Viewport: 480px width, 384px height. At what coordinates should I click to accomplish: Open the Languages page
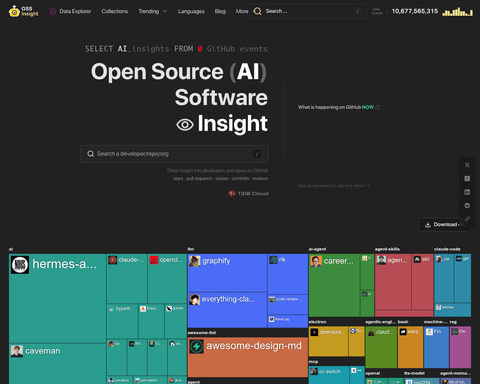click(x=191, y=11)
